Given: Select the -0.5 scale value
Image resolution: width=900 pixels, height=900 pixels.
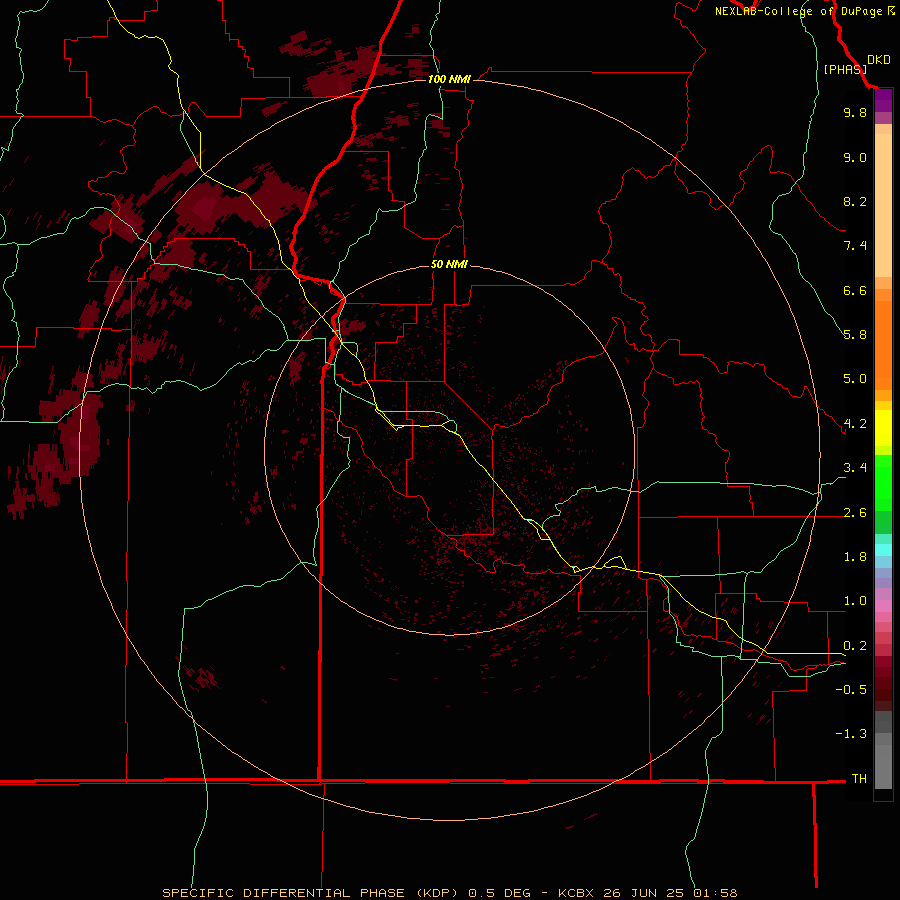Looking at the screenshot, I should (x=851, y=690).
